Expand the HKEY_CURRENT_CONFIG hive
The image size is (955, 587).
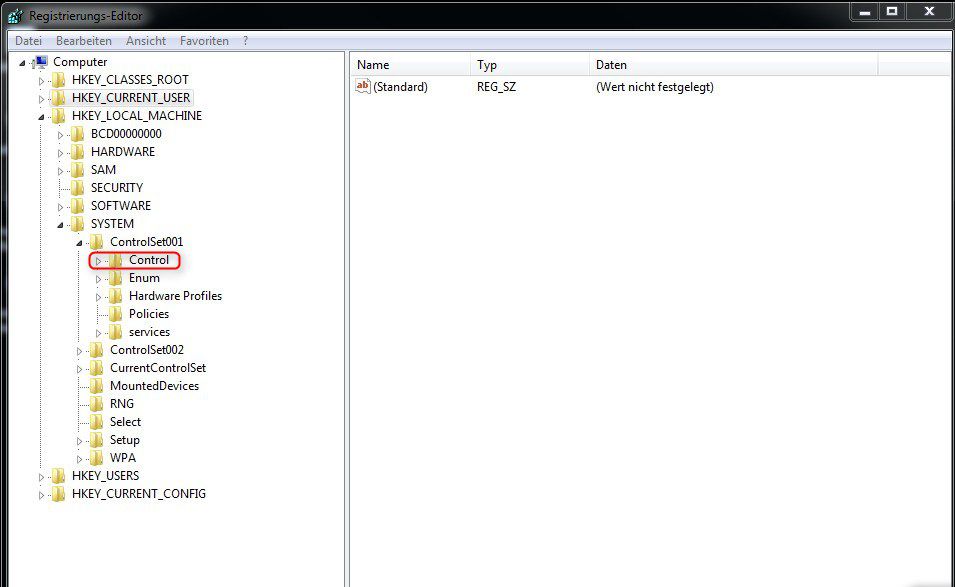(x=42, y=494)
